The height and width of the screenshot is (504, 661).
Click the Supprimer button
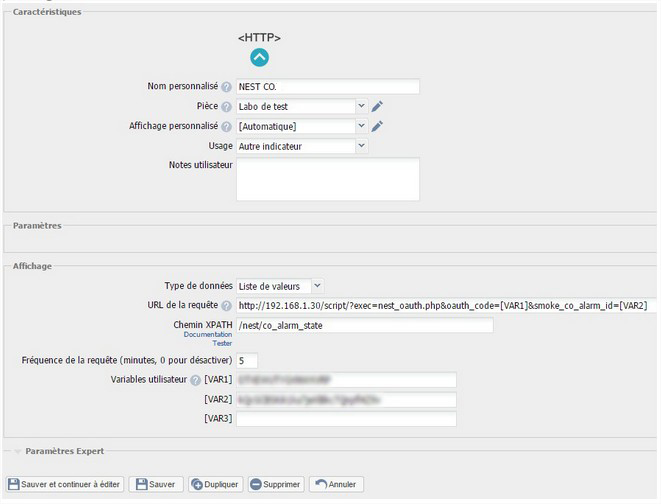pyautogui.click(x=276, y=484)
